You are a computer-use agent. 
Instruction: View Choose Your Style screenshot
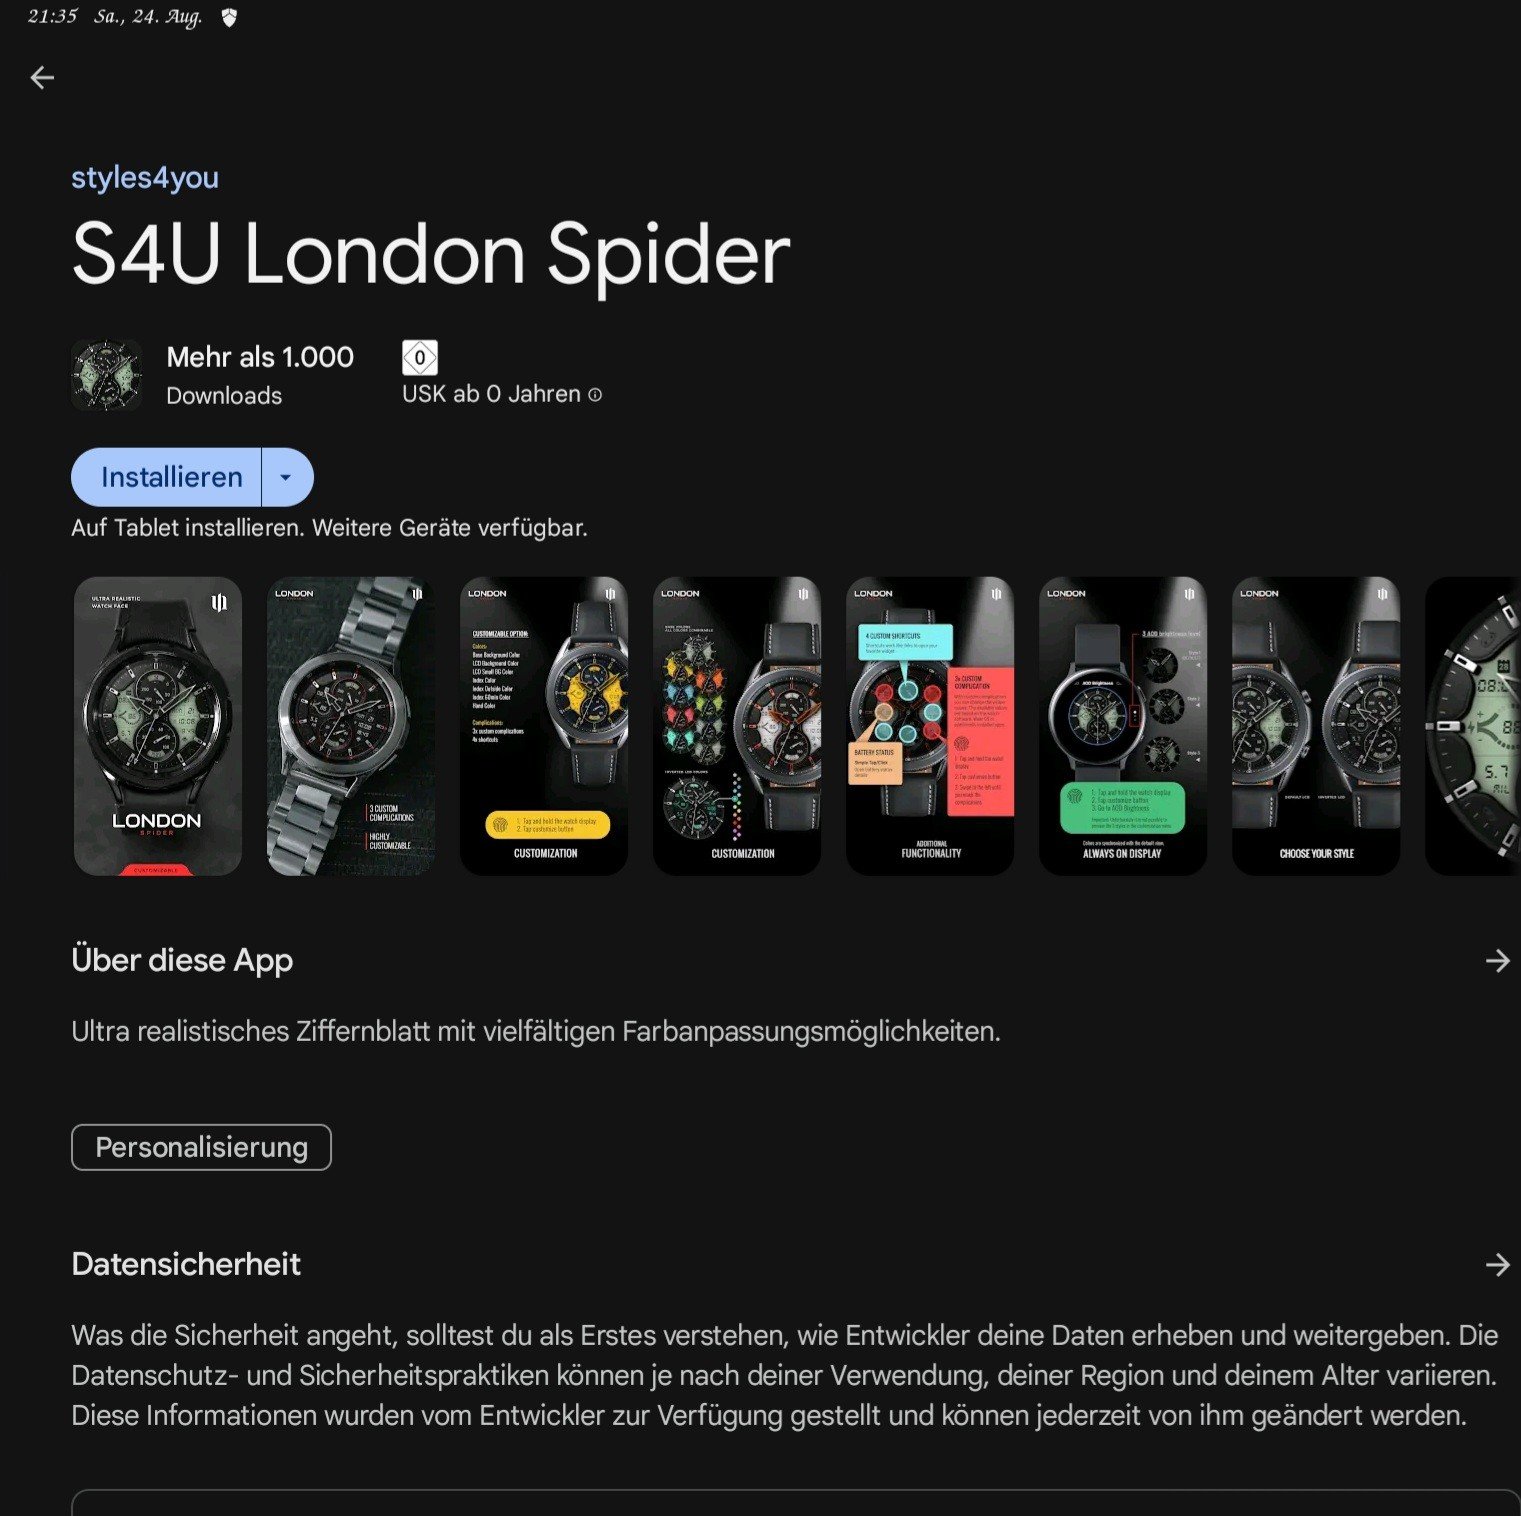point(1316,726)
